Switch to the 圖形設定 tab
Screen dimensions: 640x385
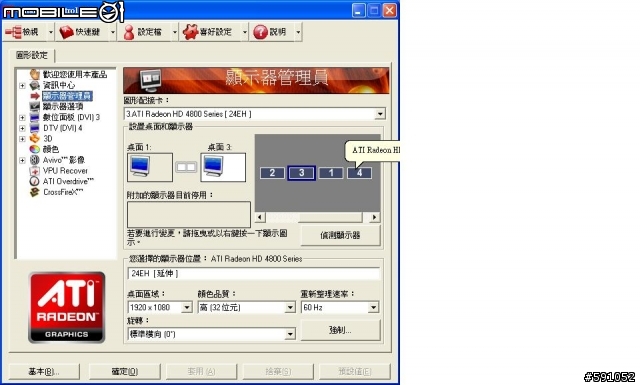(x=31, y=55)
